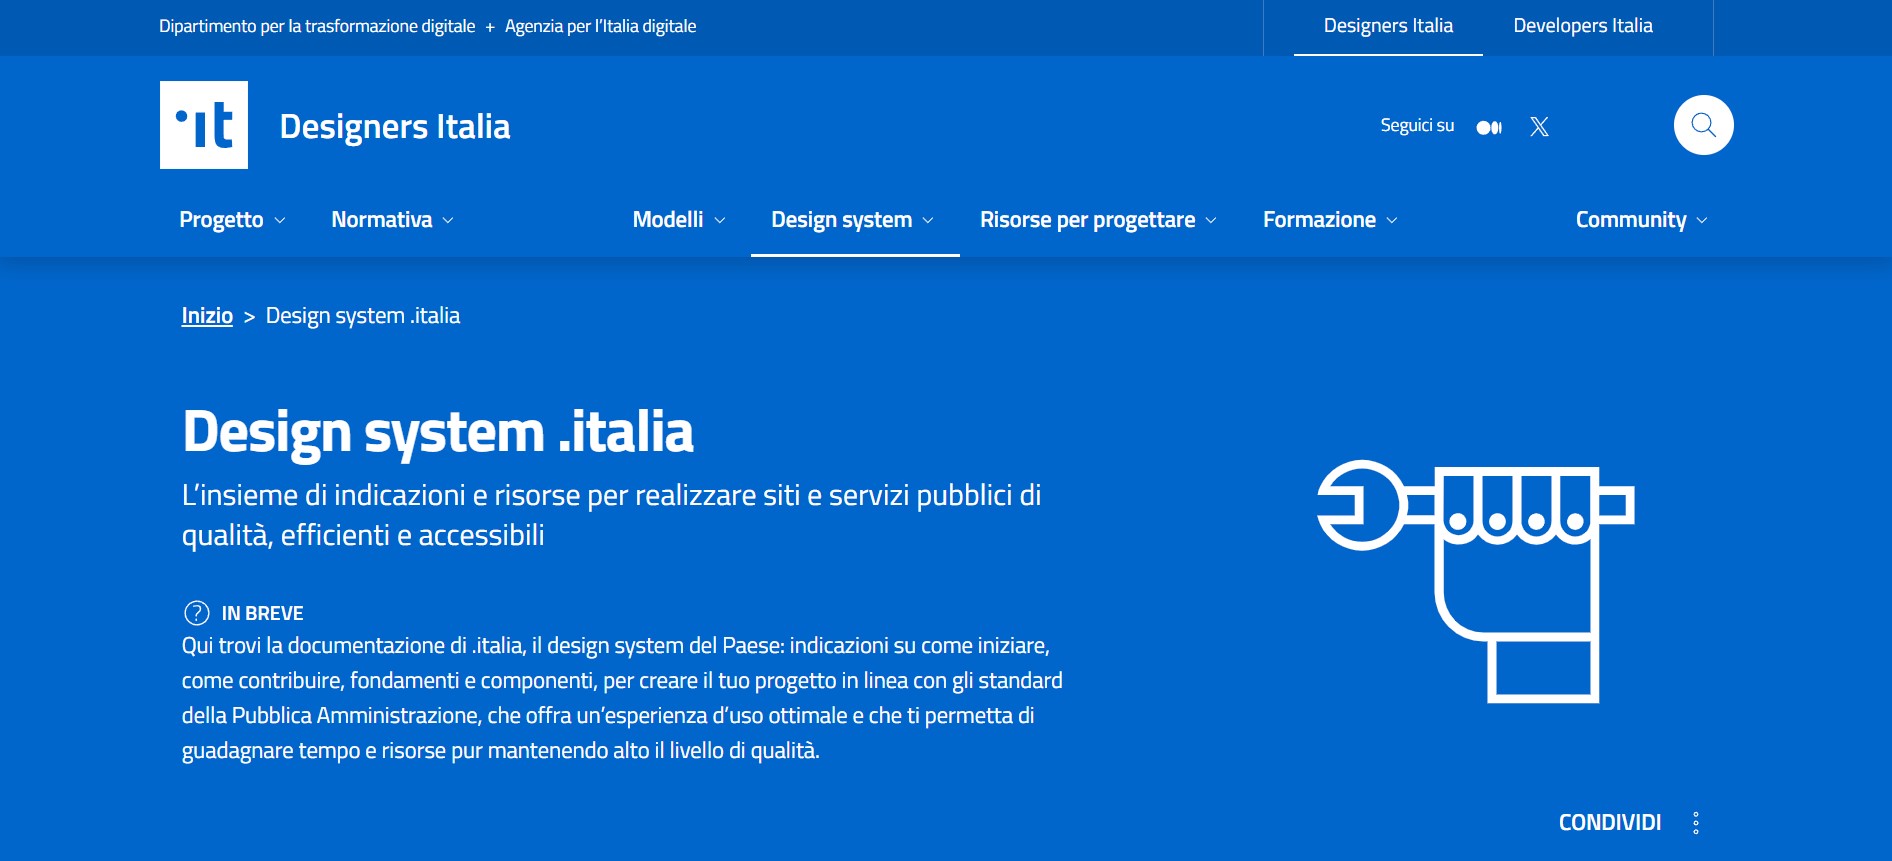This screenshot has height=861, width=1892.
Task: Open Dipartimento per la trasformazione digitale link
Action: tap(317, 27)
